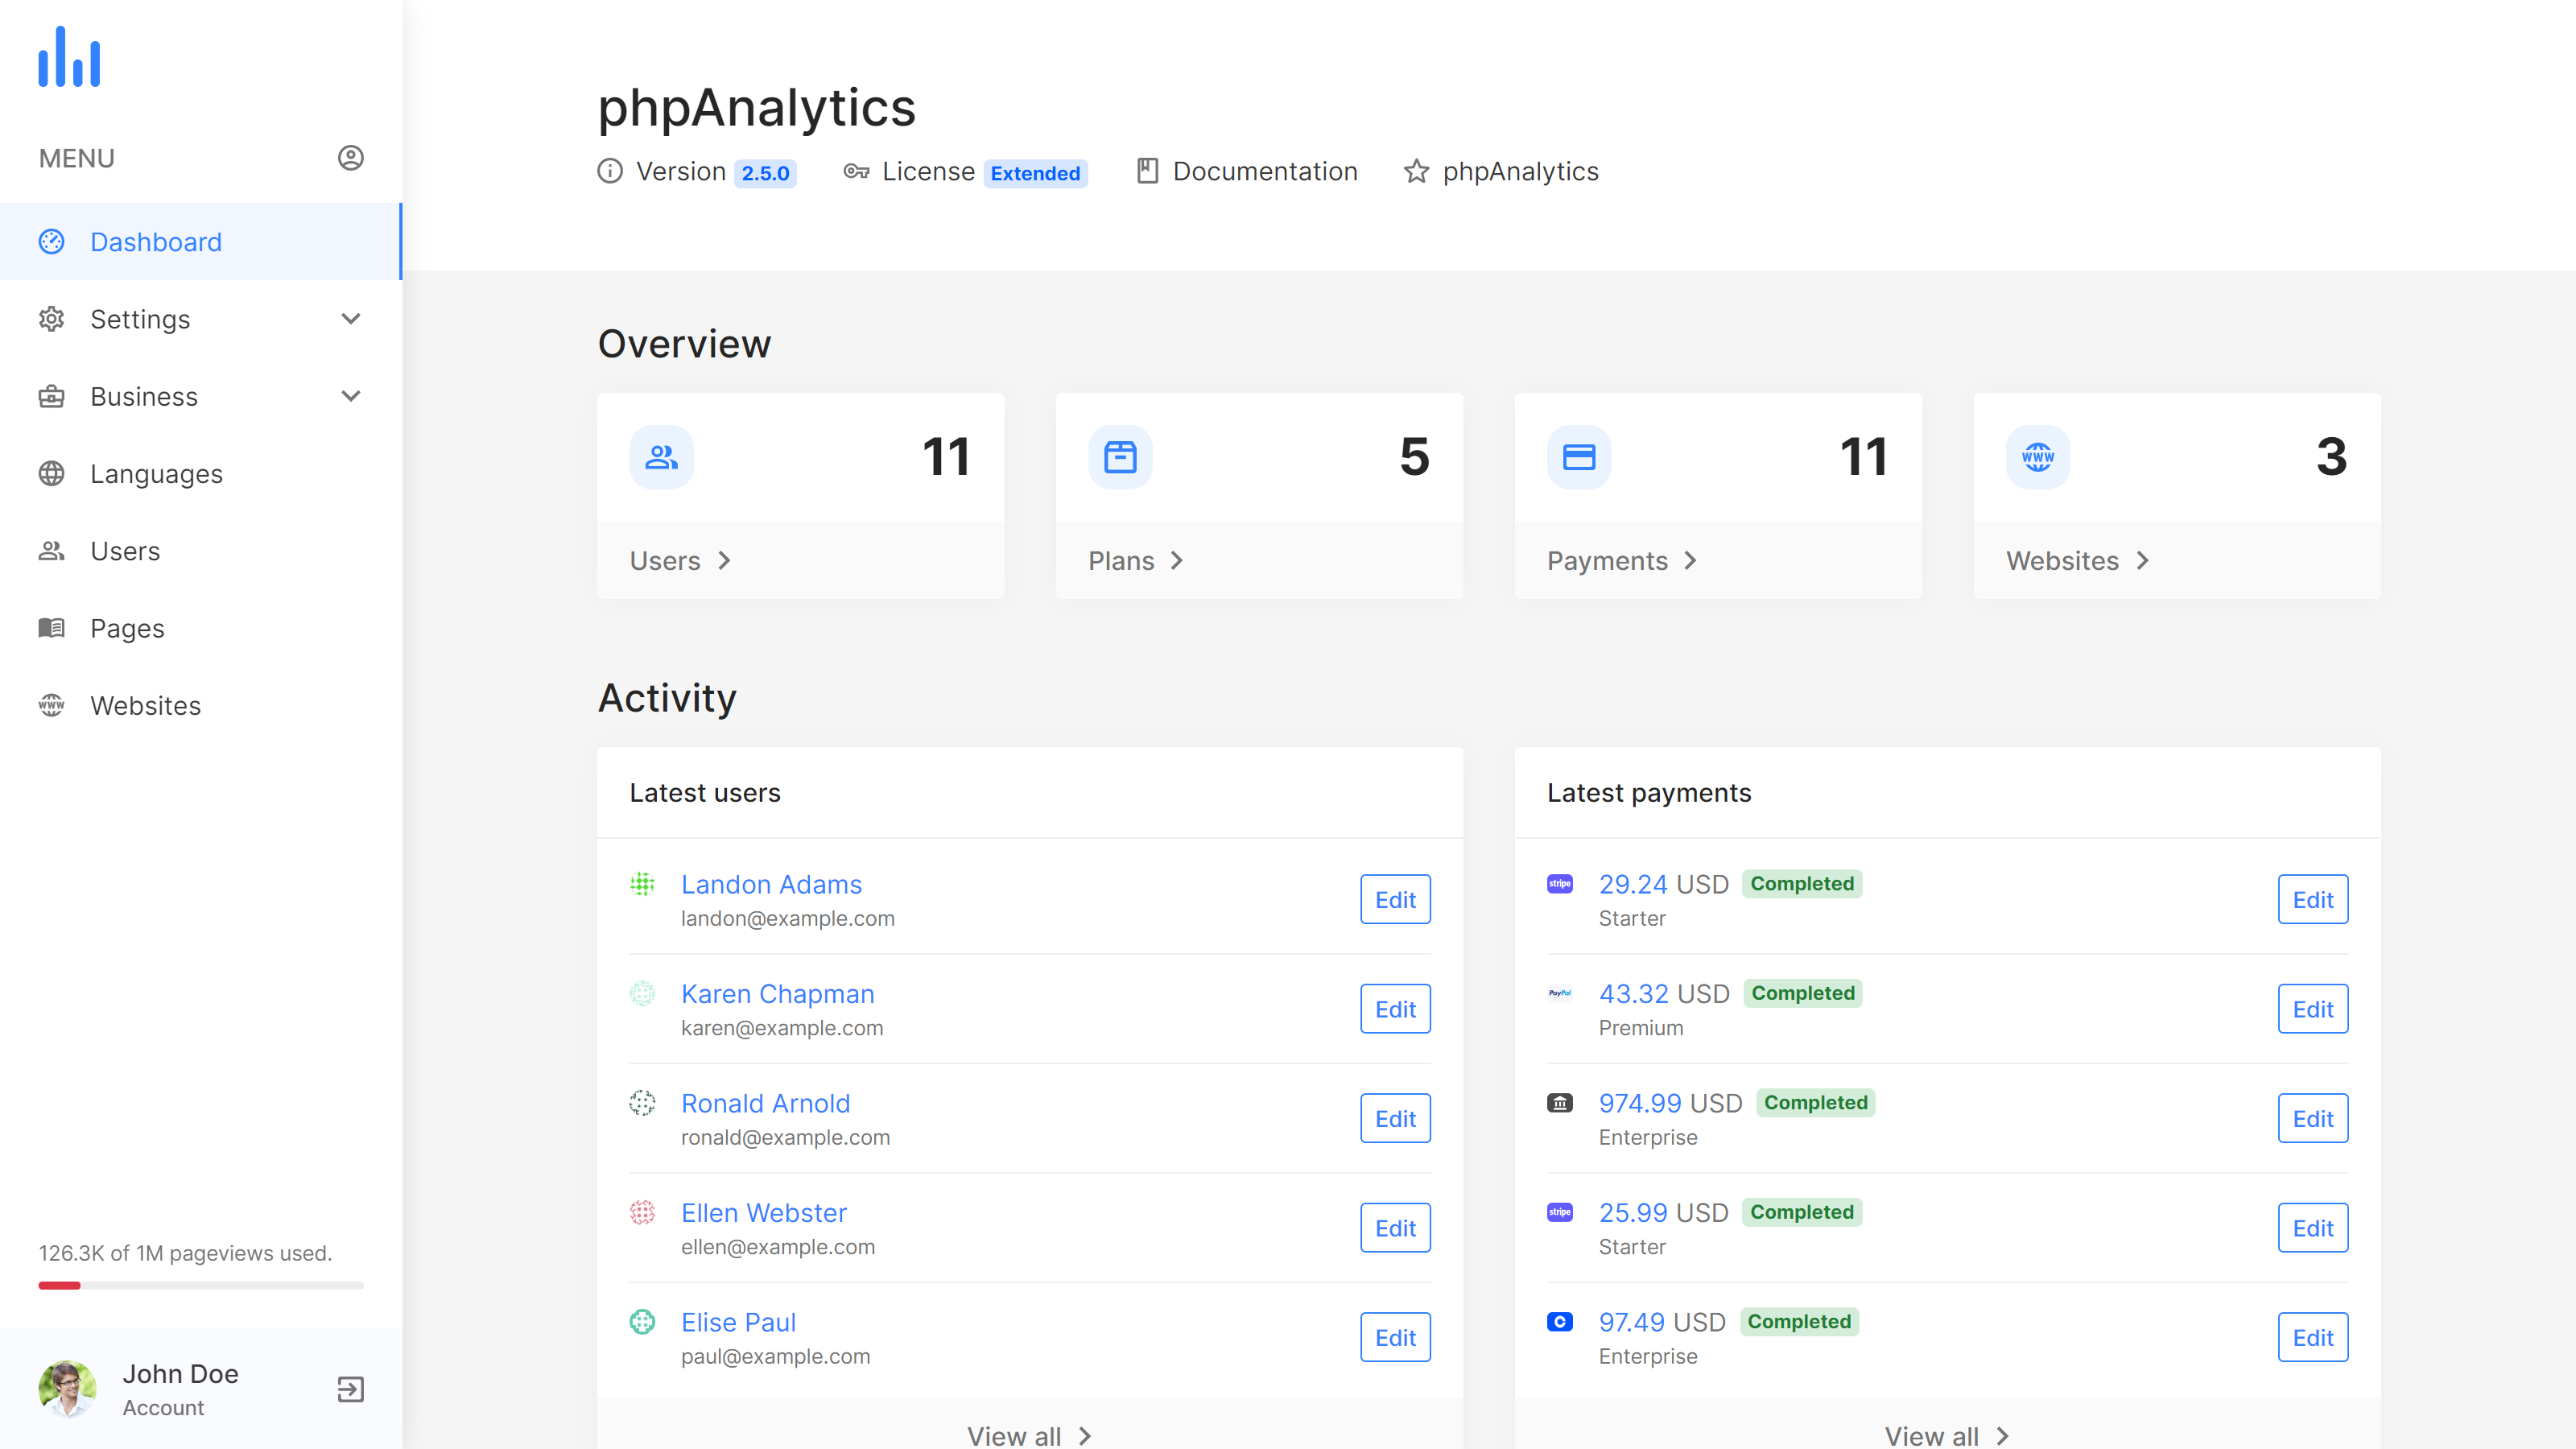Click the pageviews usage progress bar
This screenshot has width=2576, height=1449.
click(x=200, y=1285)
